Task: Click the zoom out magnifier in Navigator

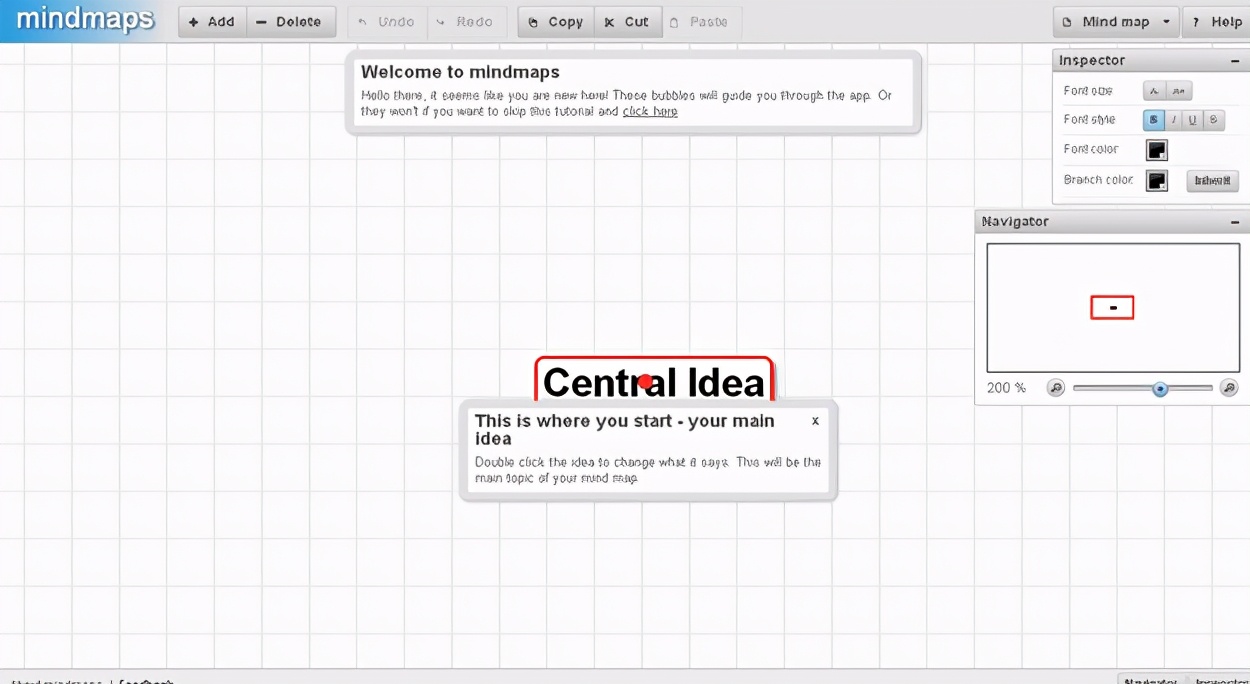Action: click(x=1055, y=388)
